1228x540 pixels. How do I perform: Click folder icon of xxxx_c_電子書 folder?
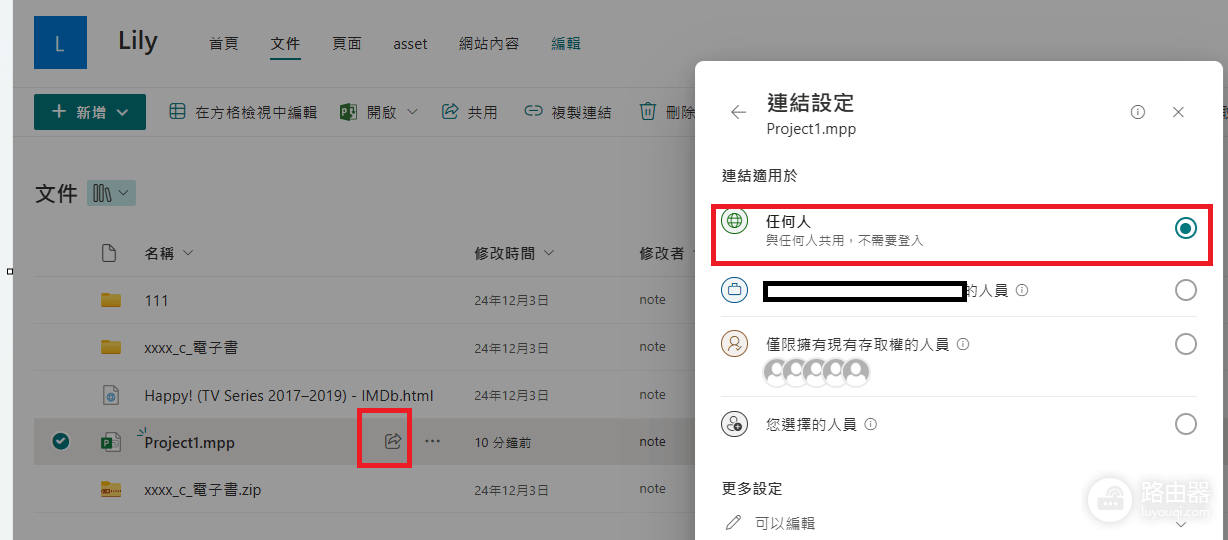110,347
